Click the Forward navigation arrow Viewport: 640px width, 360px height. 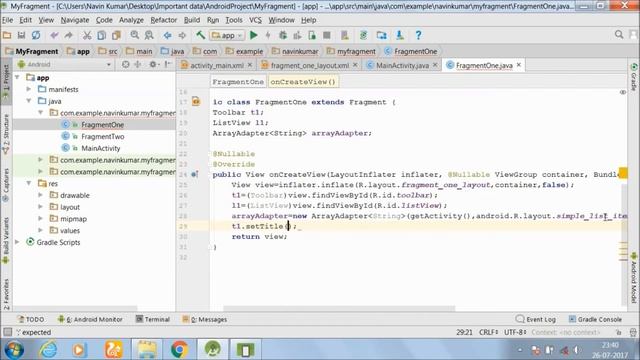pos(182,36)
